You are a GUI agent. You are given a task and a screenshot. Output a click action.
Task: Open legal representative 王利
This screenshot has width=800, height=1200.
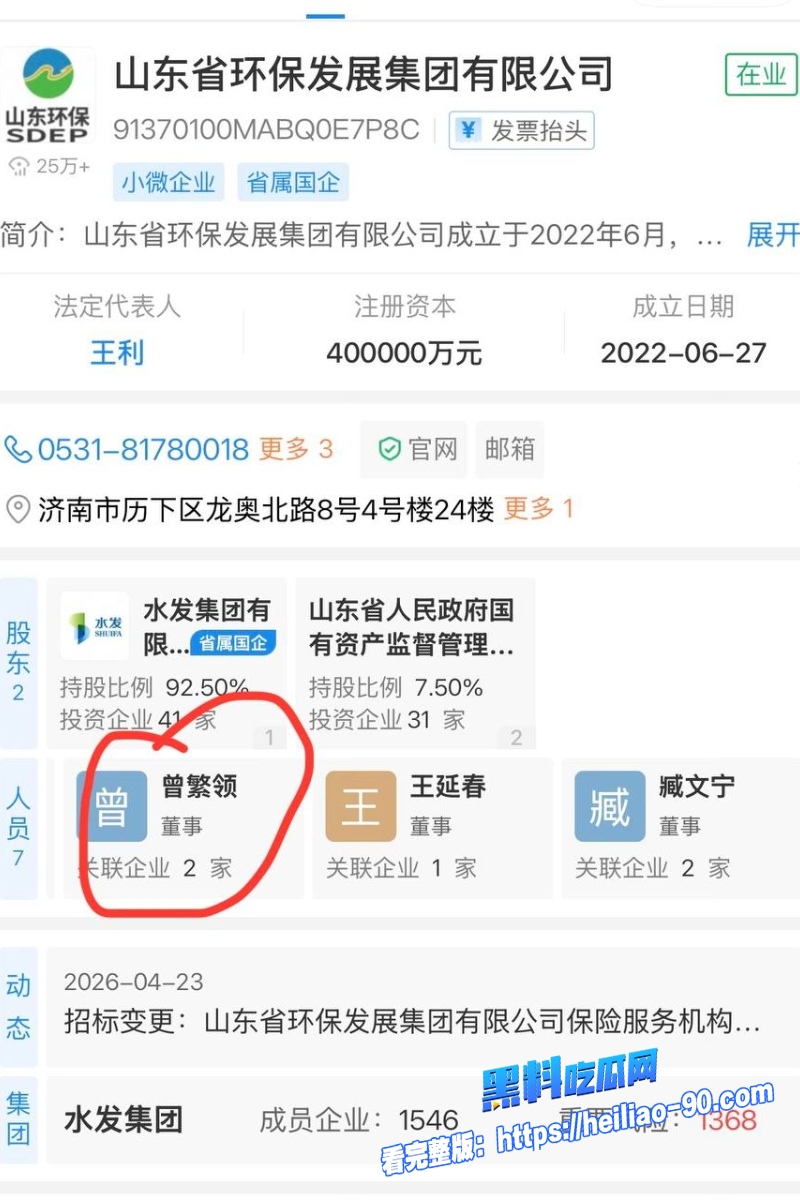click(117, 353)
